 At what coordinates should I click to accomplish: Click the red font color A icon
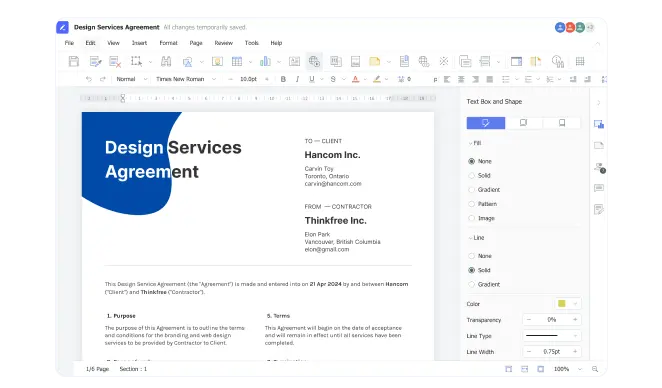pyautogui.click(x=355, y=79)
